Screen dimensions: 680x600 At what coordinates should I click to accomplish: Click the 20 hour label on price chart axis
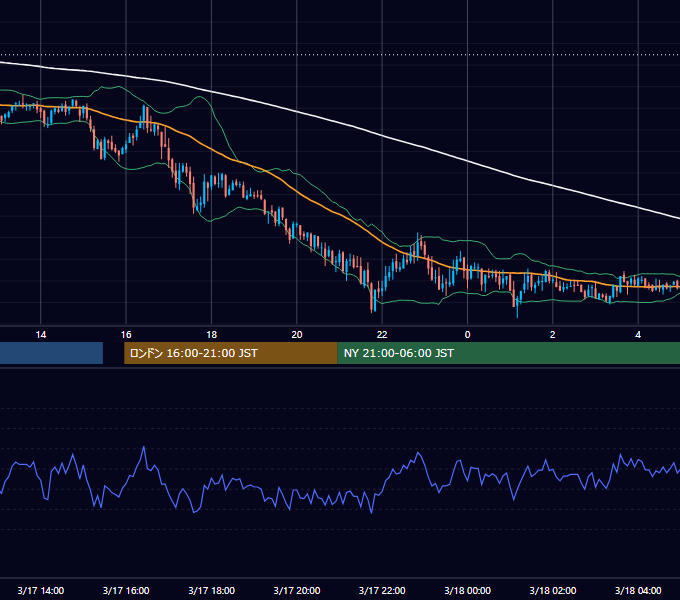(x=297, y=335)
